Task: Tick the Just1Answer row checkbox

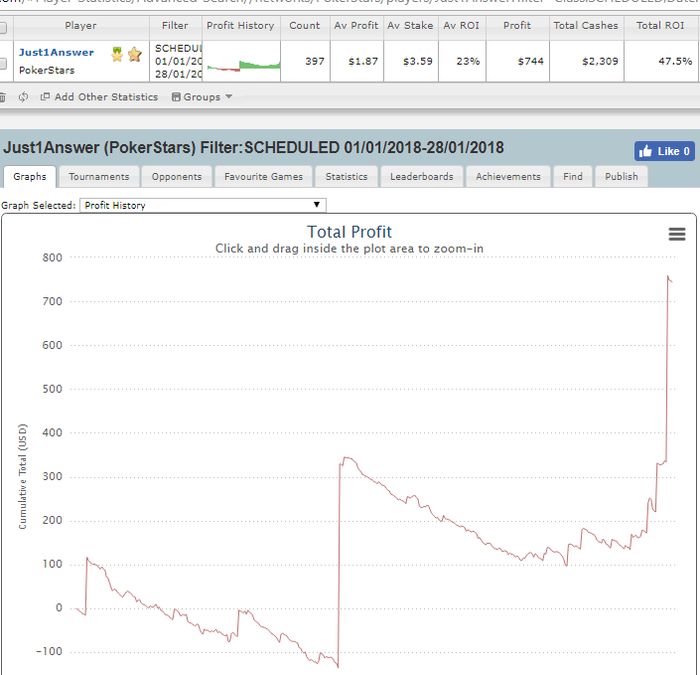Action: pyautogui.click(x=3, y=63)
